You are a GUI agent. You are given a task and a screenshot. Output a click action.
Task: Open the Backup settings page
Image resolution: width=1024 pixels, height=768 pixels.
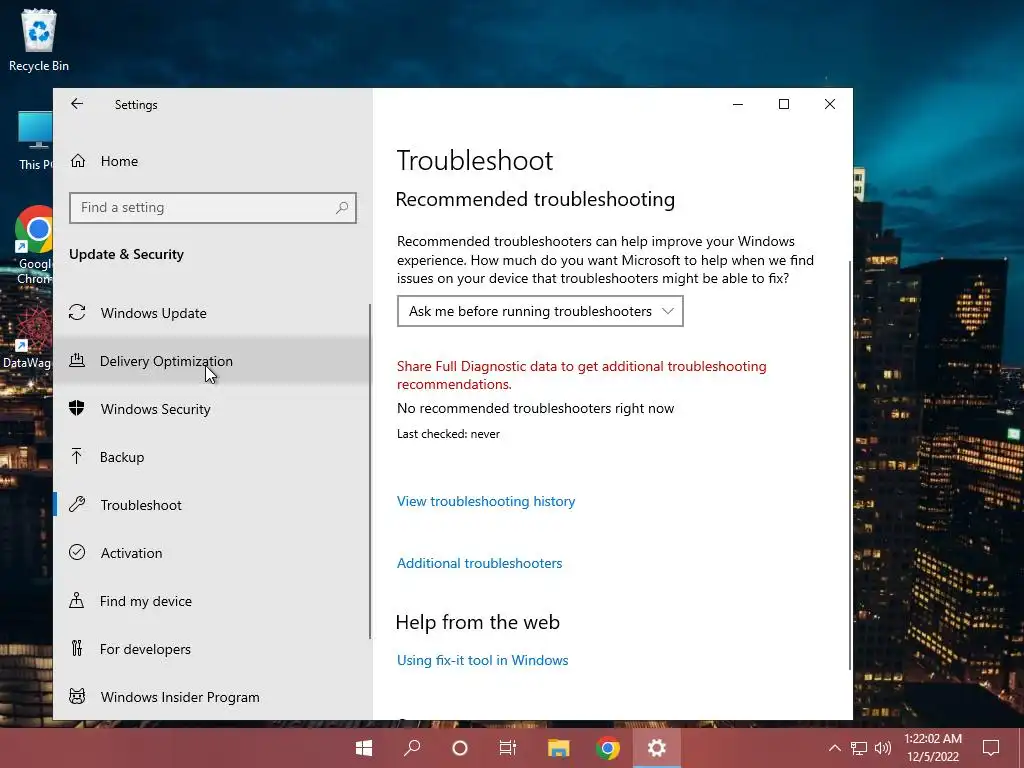212,457
